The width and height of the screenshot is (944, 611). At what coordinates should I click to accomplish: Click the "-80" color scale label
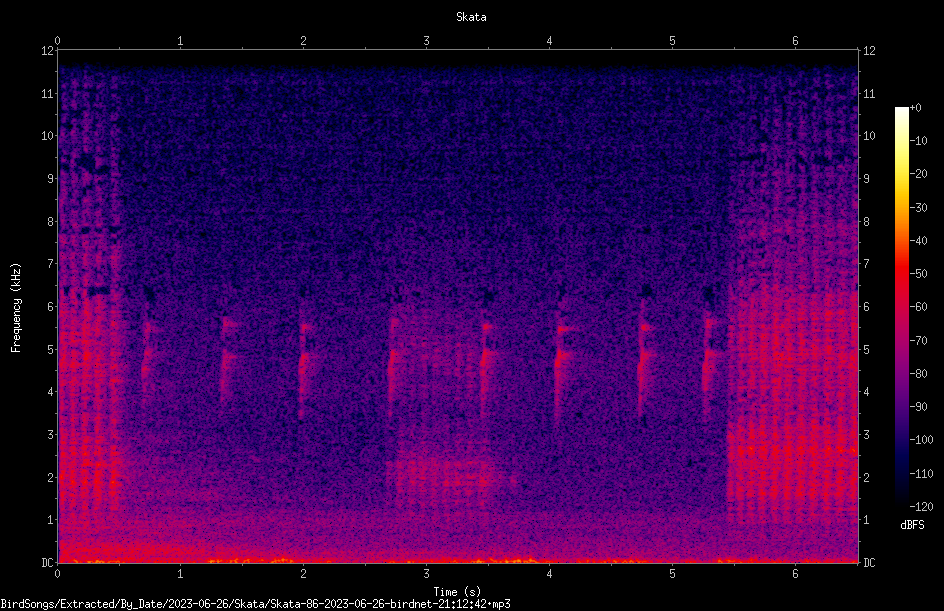pos(918,374)
